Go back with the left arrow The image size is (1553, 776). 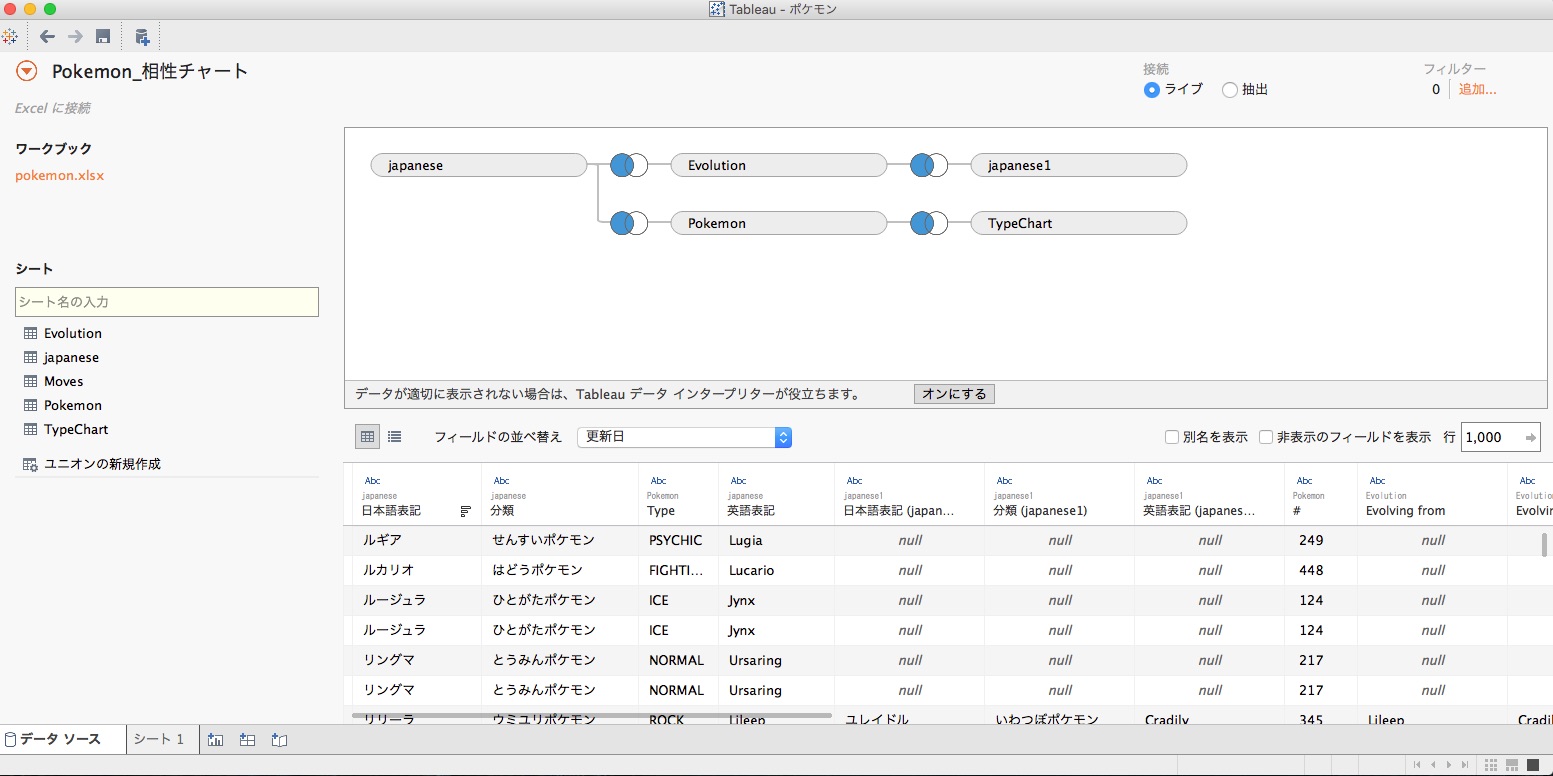[47, 37]
